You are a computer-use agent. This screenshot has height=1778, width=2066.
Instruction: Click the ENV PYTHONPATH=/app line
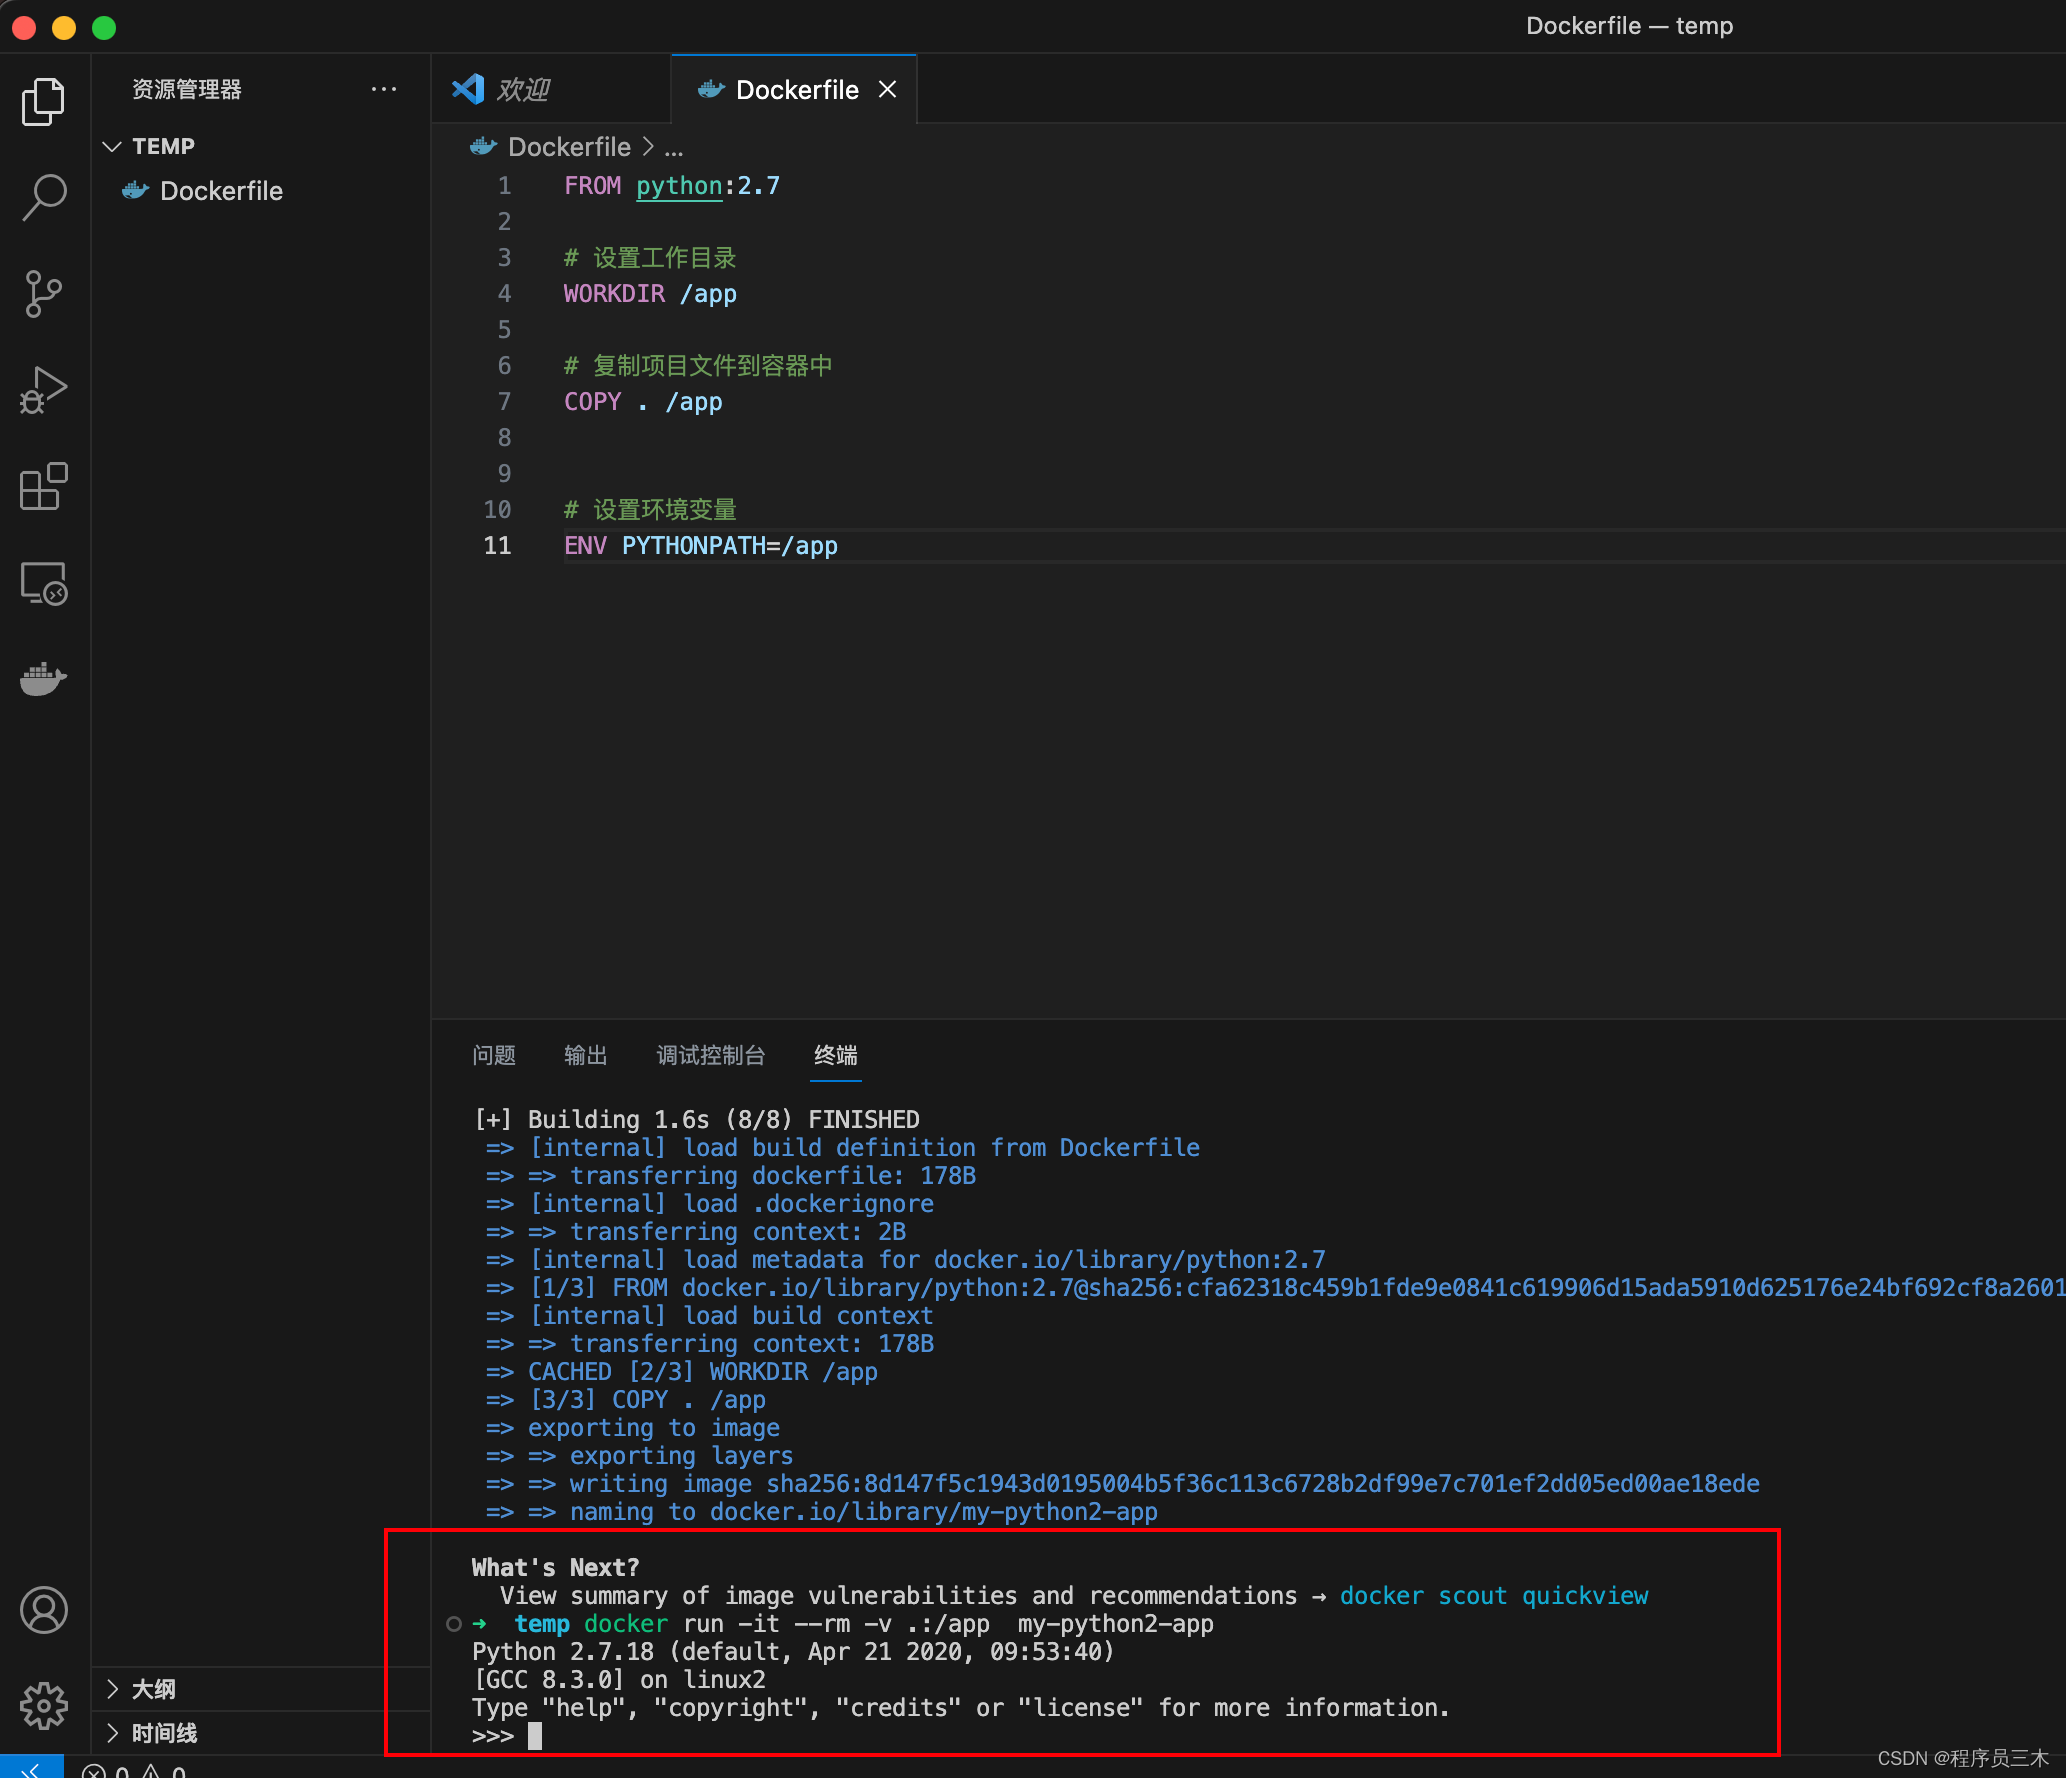coord(701,545)
